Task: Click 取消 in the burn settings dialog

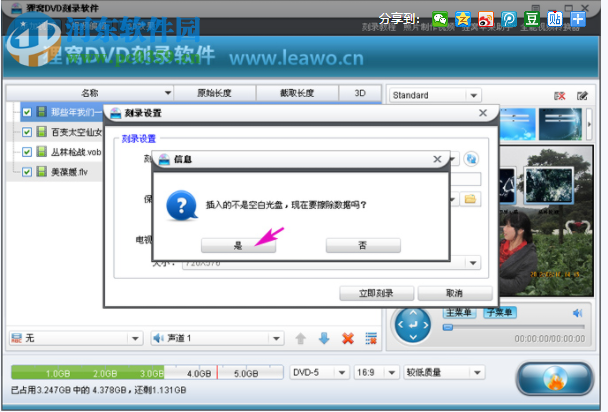Action: 455,293
